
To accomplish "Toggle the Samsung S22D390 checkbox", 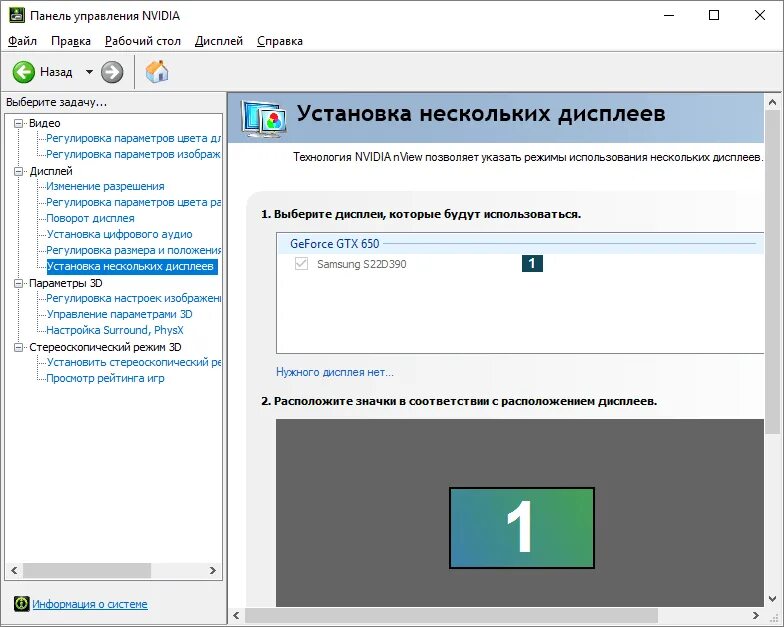I will [301, 264].
